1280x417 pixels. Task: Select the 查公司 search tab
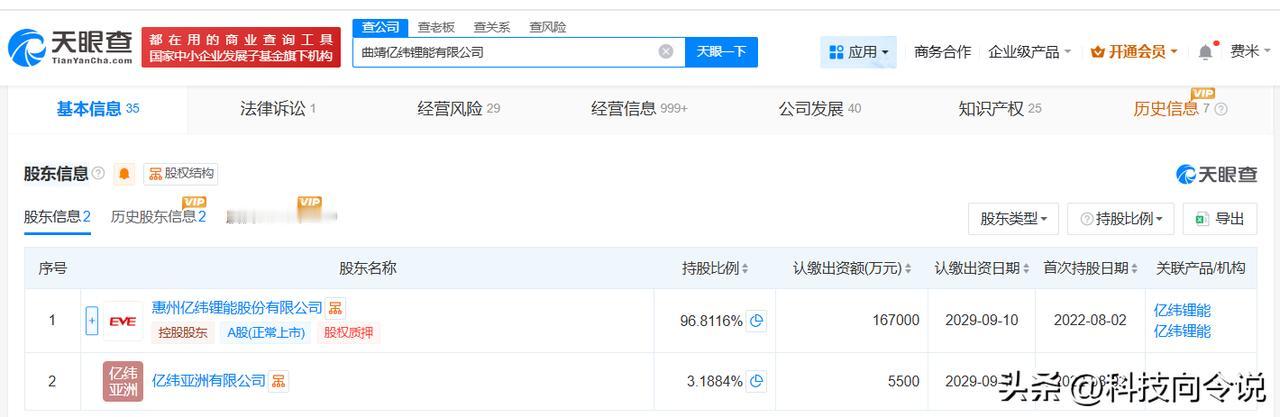(380, 27)
